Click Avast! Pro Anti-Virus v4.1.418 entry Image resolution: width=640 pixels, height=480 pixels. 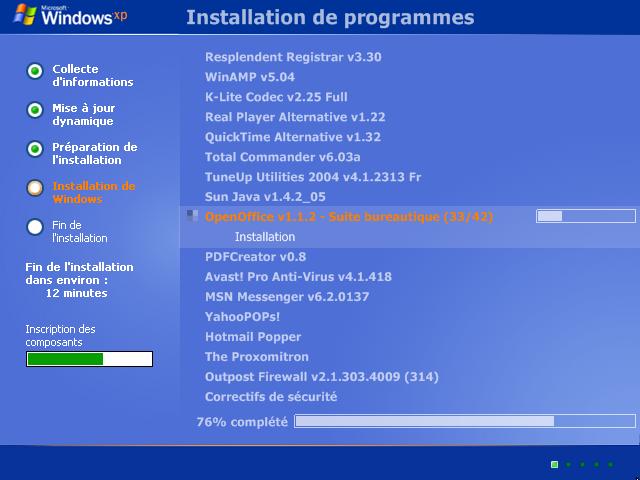point(298,277)
